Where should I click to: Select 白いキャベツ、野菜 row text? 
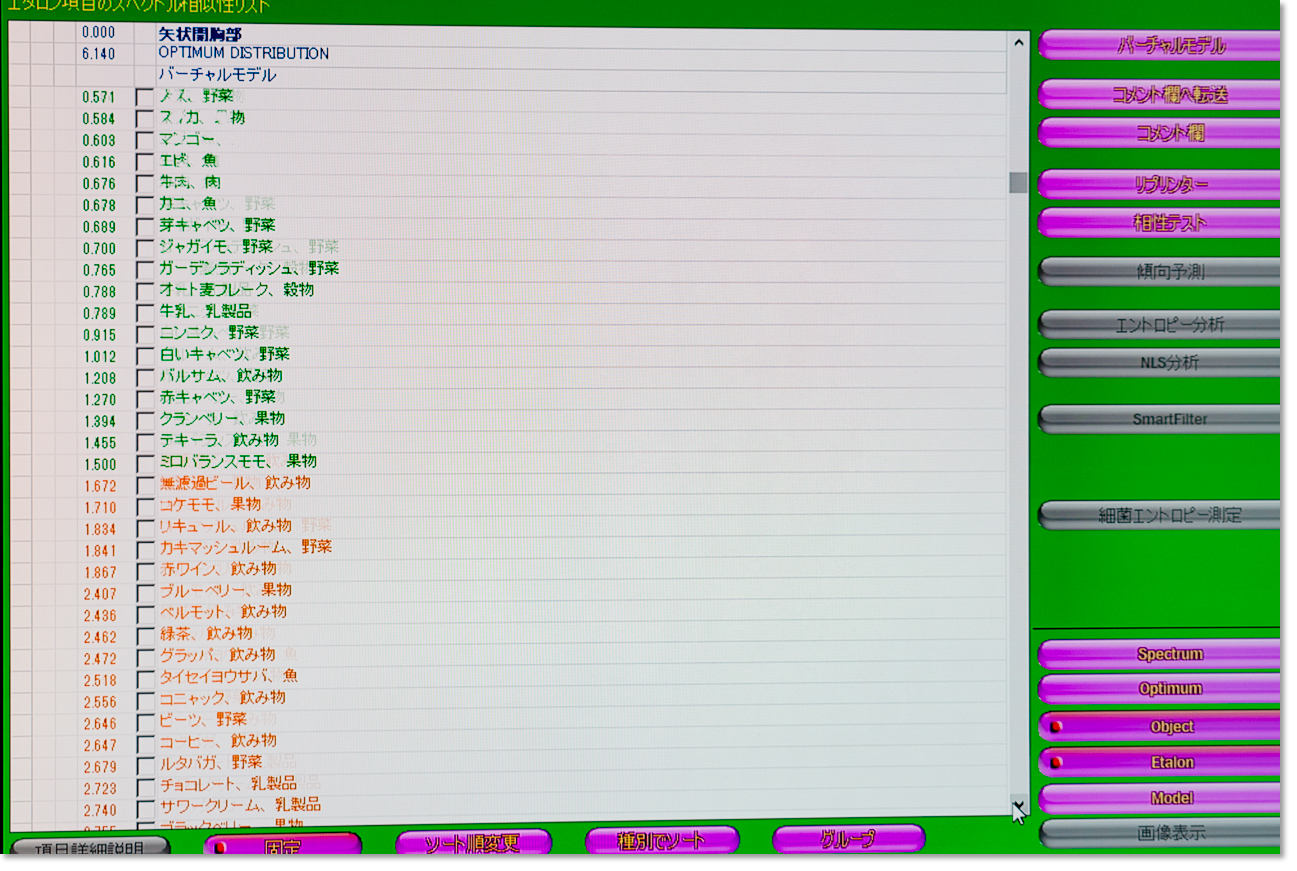point(225,355)
